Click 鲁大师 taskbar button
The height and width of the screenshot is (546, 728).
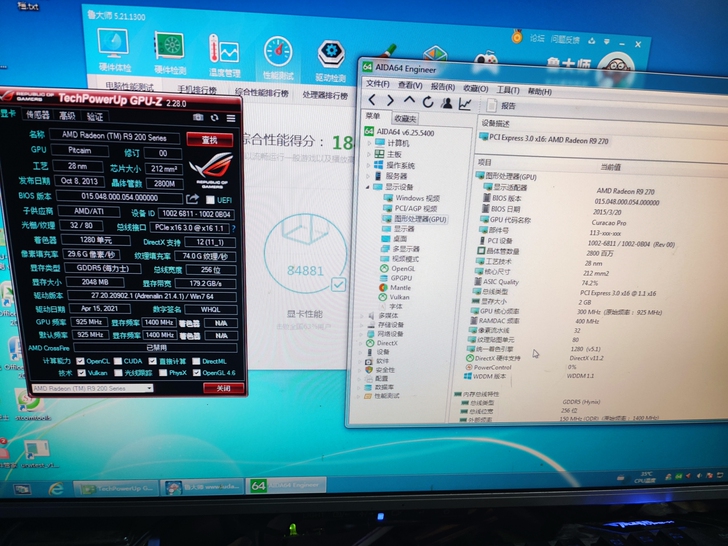click(202, 487)
